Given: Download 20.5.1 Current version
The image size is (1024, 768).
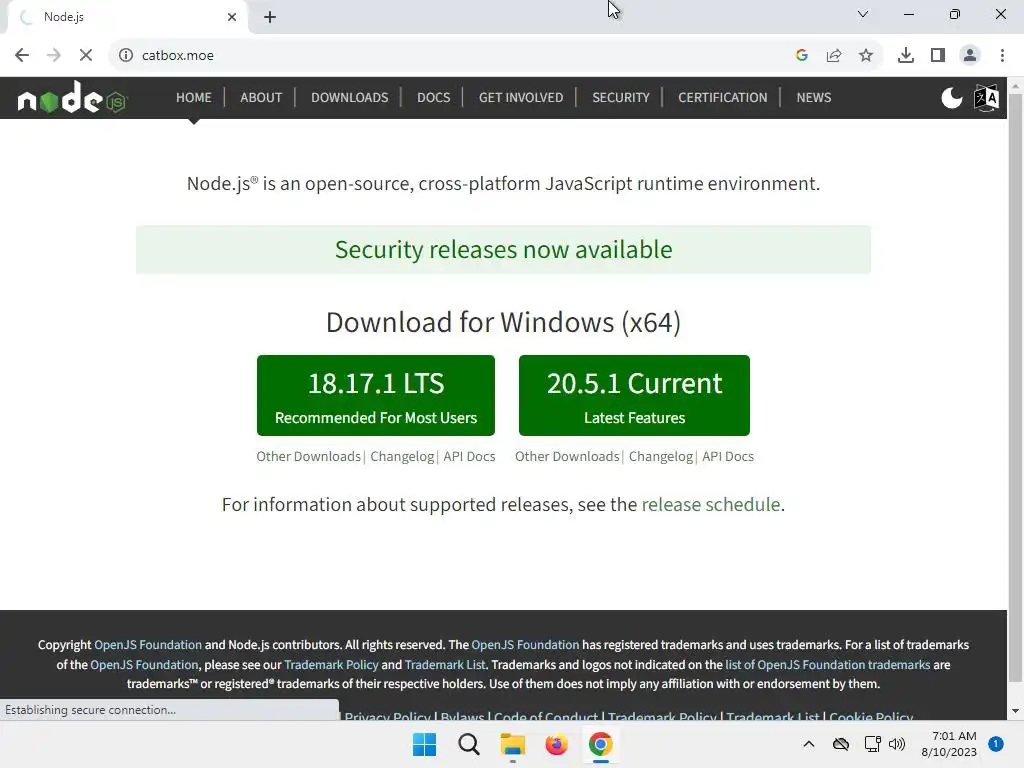Looking at the screenshot, I should click(x=634, y=395).
